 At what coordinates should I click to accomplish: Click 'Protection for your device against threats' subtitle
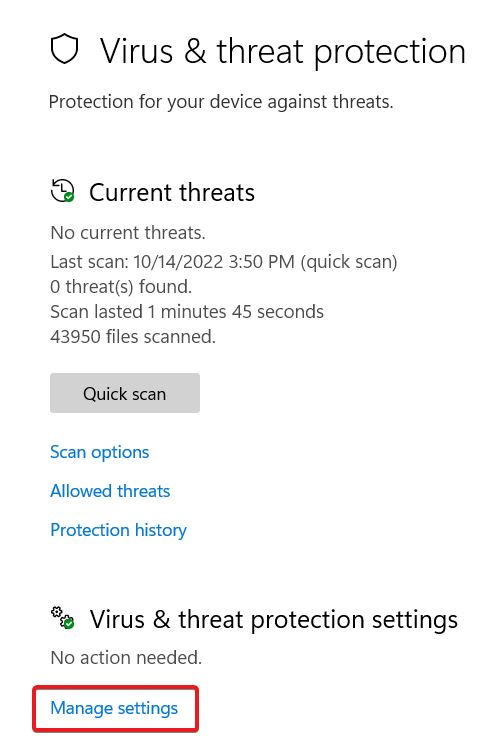[x=221, y=102]
